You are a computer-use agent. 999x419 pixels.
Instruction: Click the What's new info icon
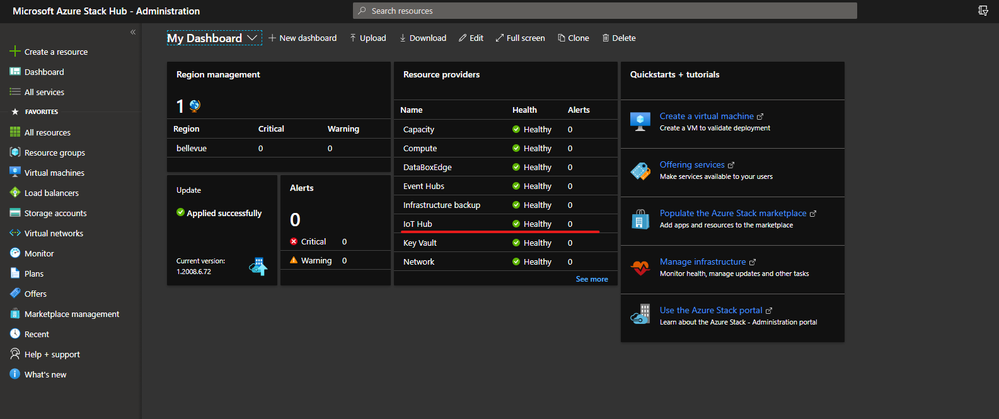pos(15,374)
